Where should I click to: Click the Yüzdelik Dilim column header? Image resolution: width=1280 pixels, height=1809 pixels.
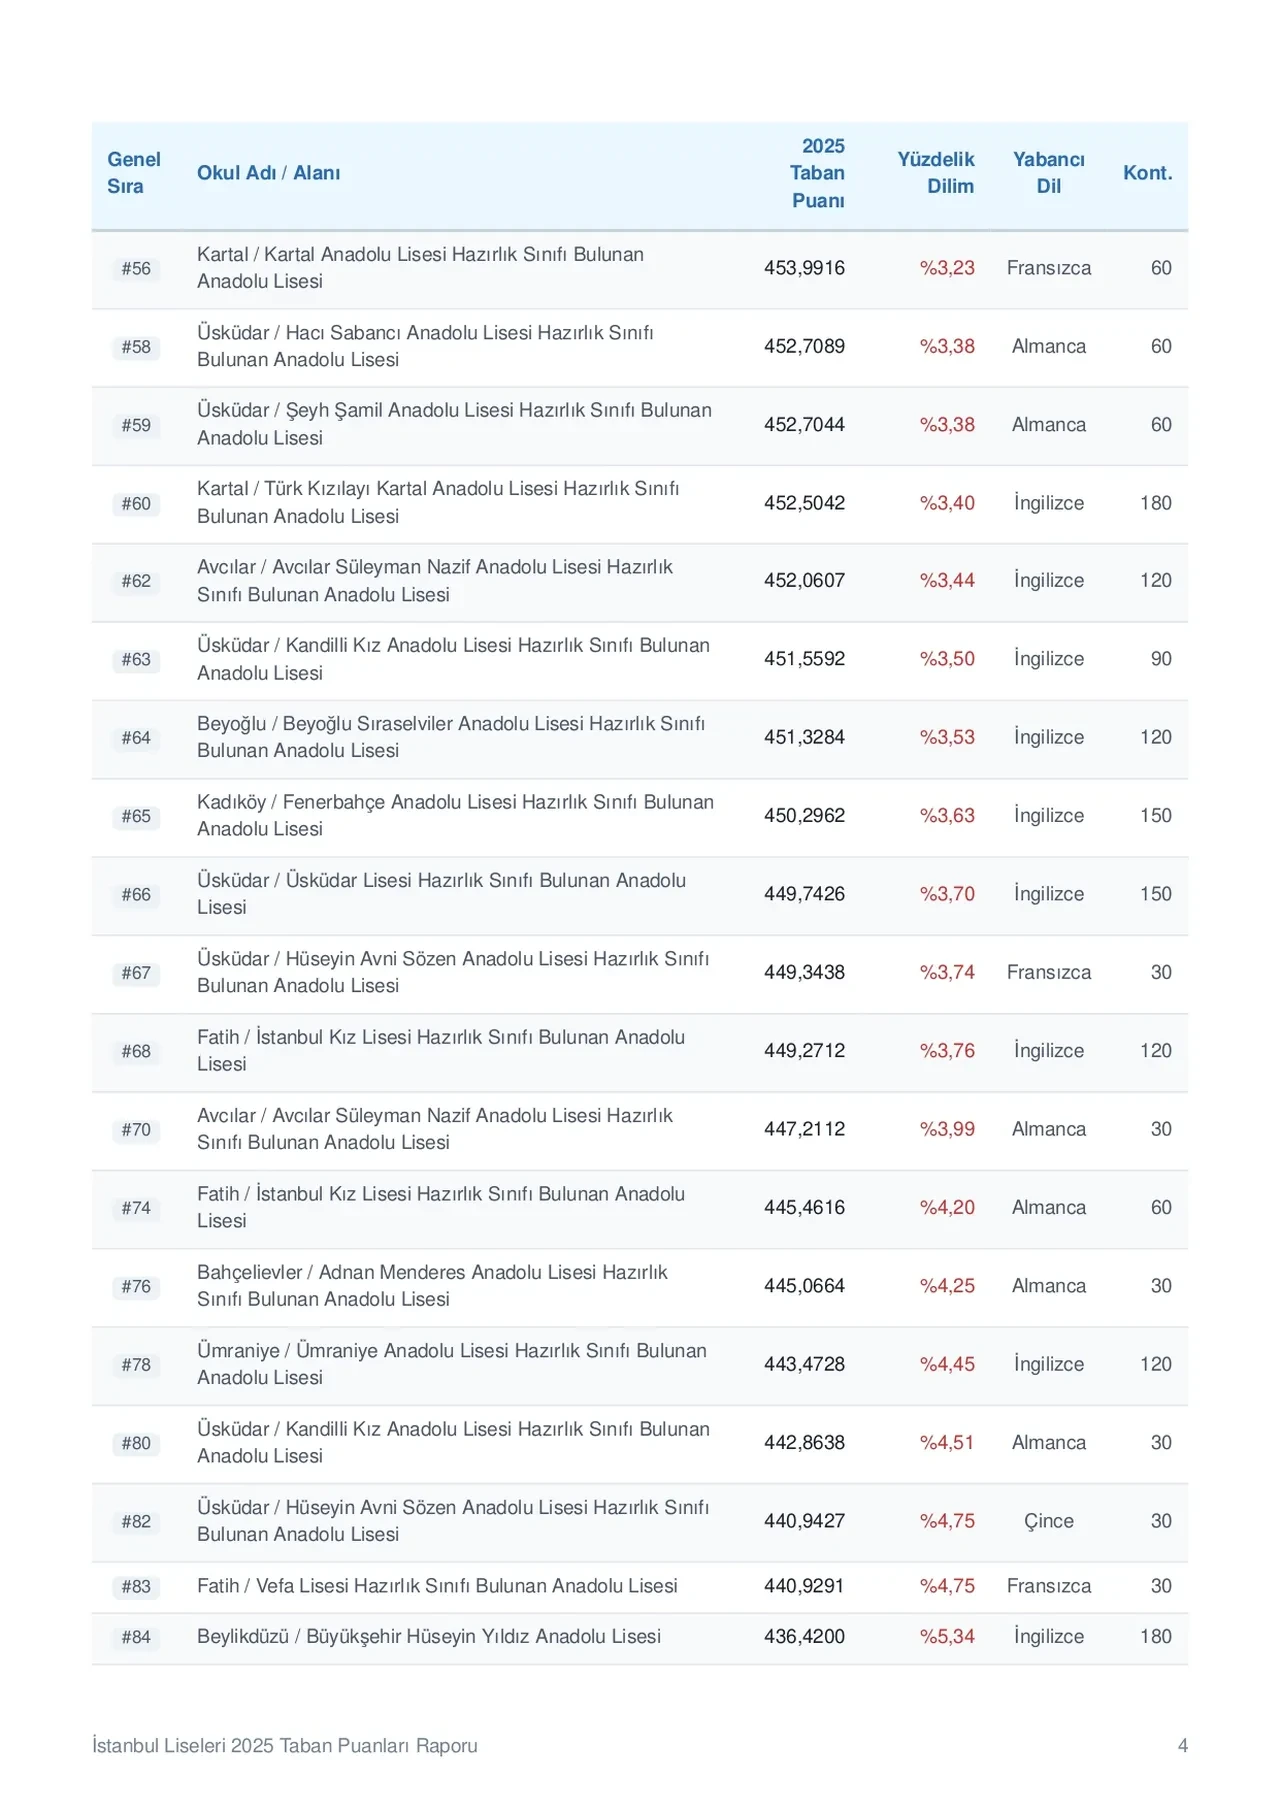935,173
